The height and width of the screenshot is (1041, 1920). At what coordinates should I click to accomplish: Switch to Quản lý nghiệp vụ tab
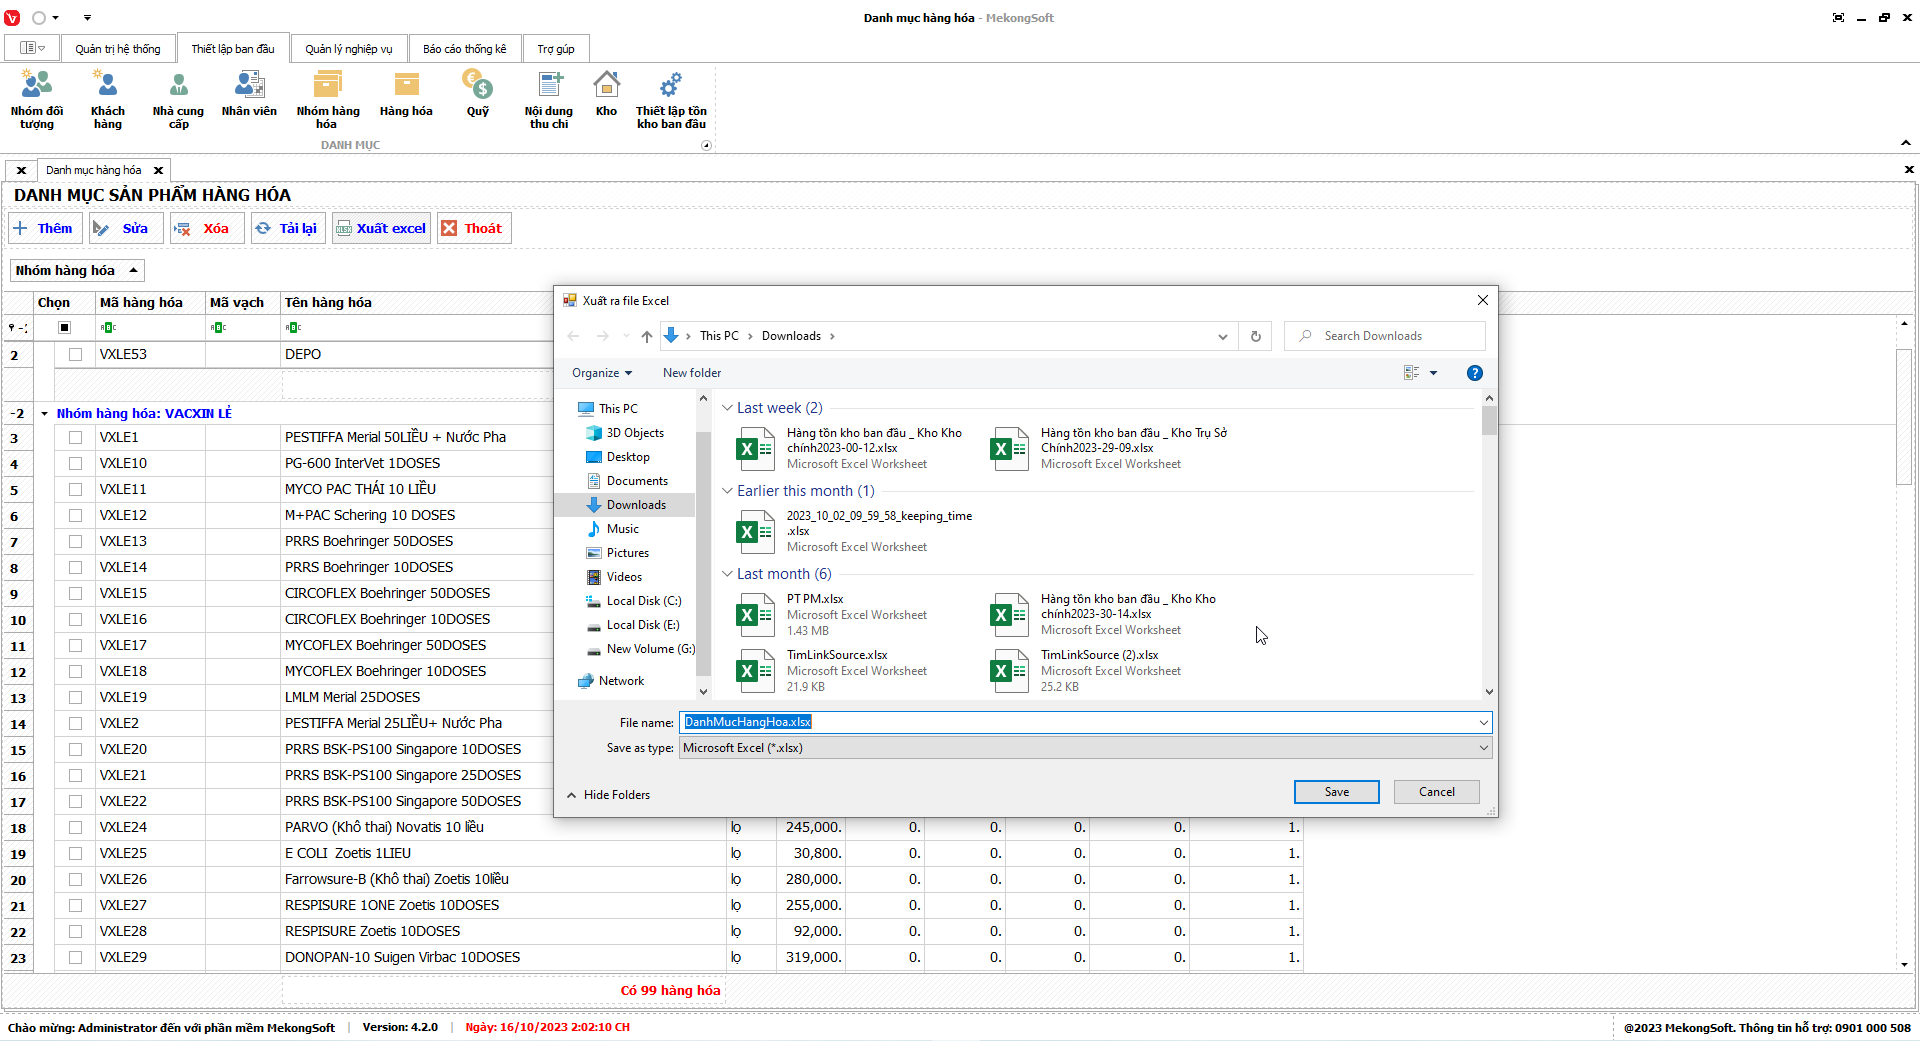click(348, 49)
